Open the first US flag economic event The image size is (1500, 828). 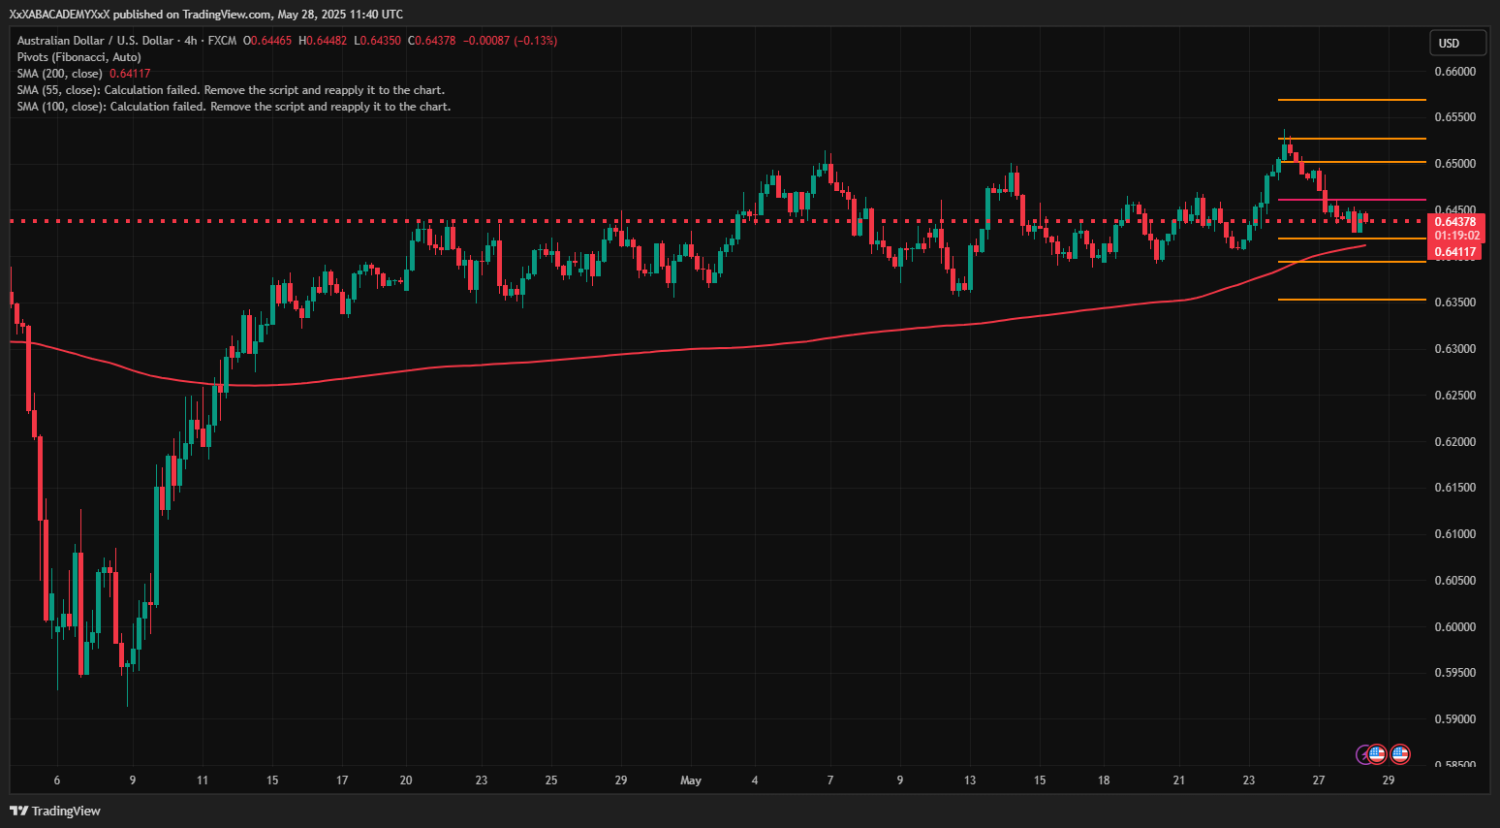pyautogui.click(x=1377, y=754)
